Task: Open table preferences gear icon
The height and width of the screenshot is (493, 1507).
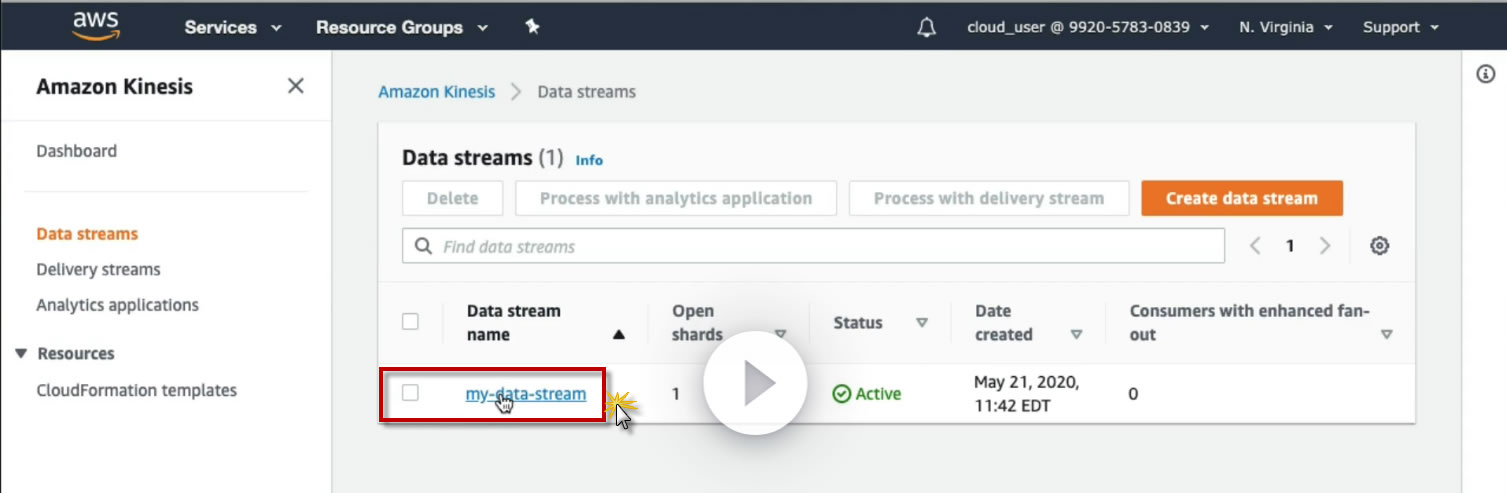Action: click(x=1379, y=246)
